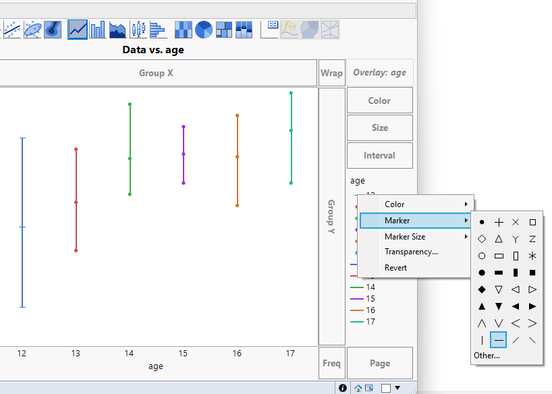Image resolution: width=552 pixels, height=394 pixels.
Task: Choose the open left-pointing triangle marker
Action: 515,289
